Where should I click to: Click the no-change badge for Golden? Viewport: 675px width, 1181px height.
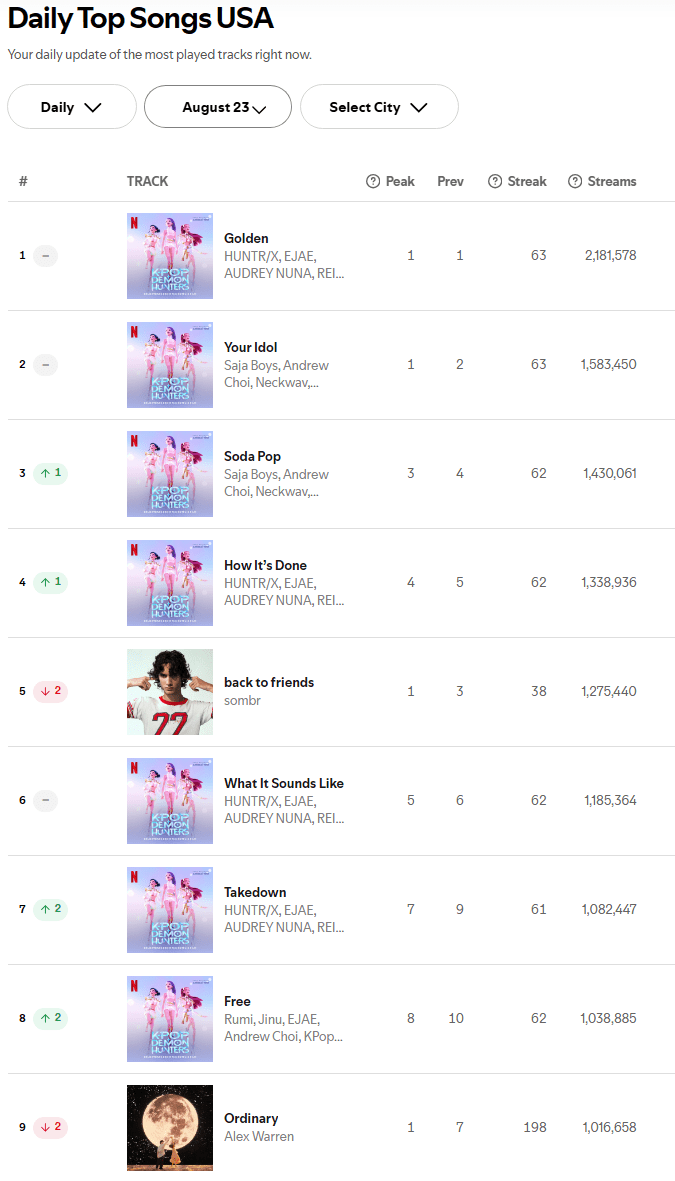[45, 255]
